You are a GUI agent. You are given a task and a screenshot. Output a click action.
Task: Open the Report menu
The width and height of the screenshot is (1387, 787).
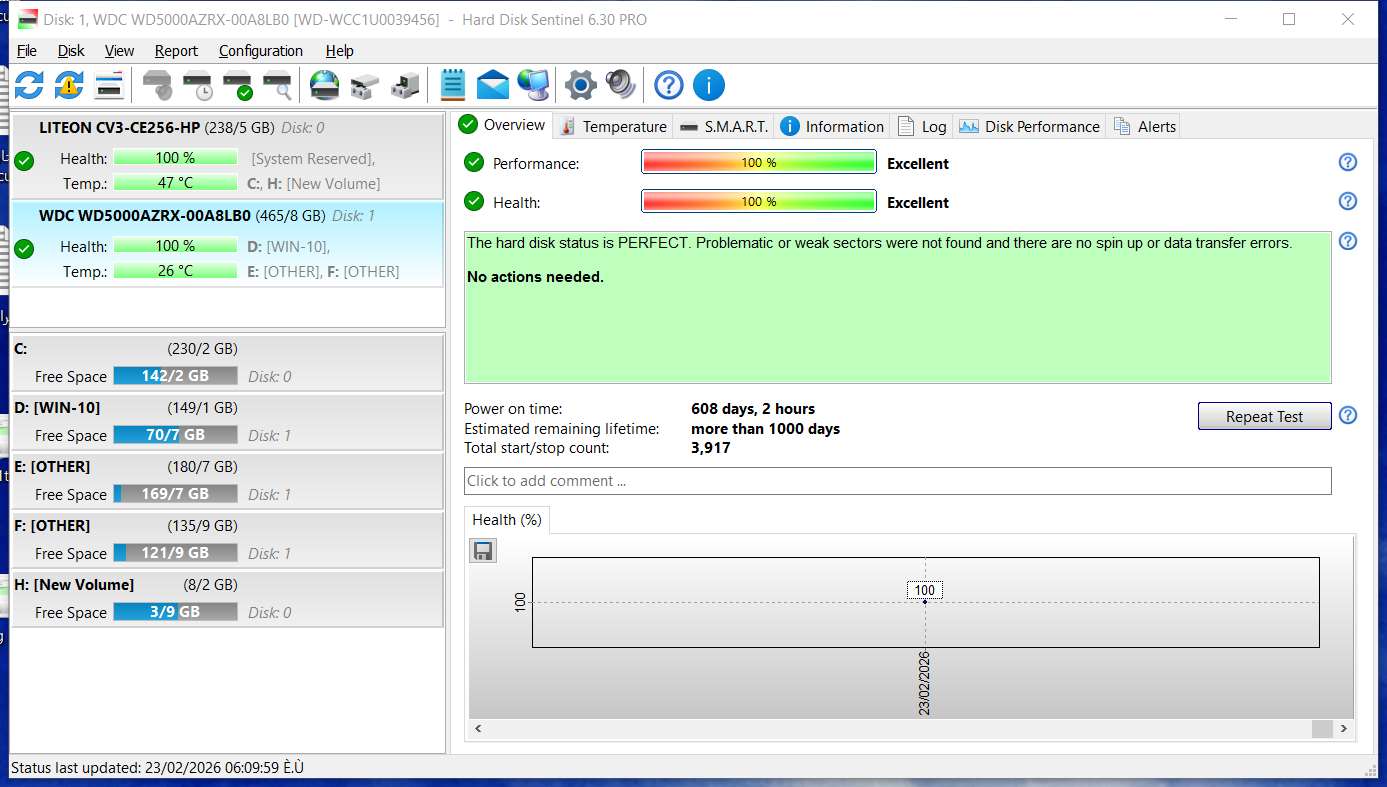pos(176,51)
